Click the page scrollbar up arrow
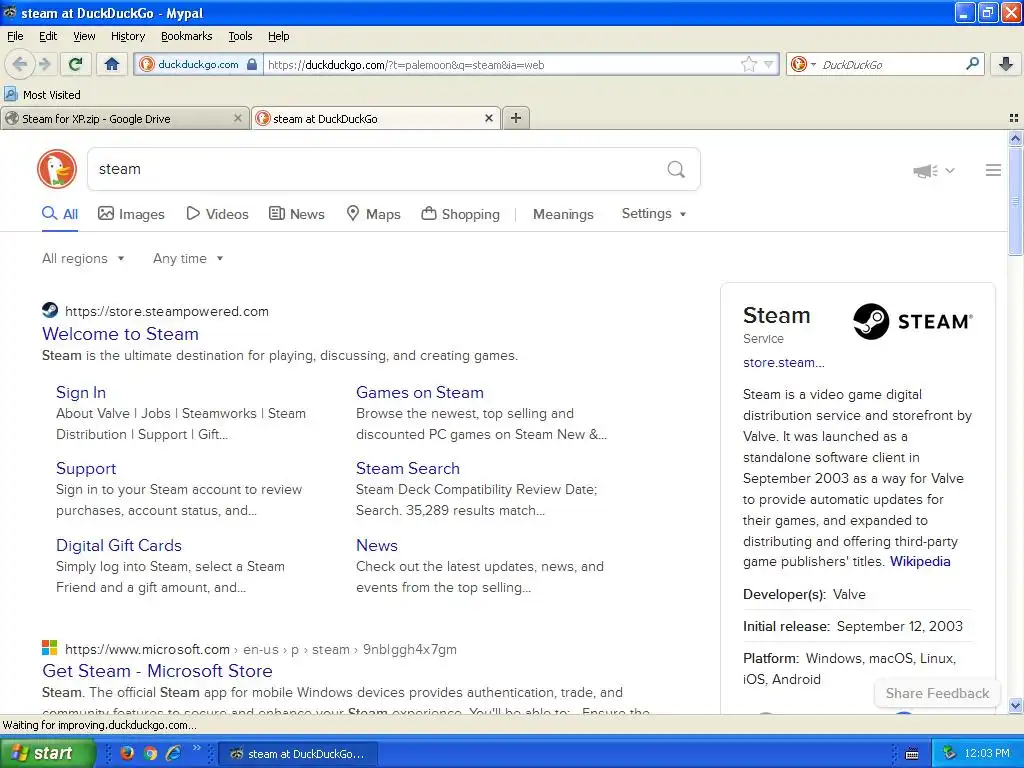This screenshot has height=768, width=1024. (x=1015, y=138)
